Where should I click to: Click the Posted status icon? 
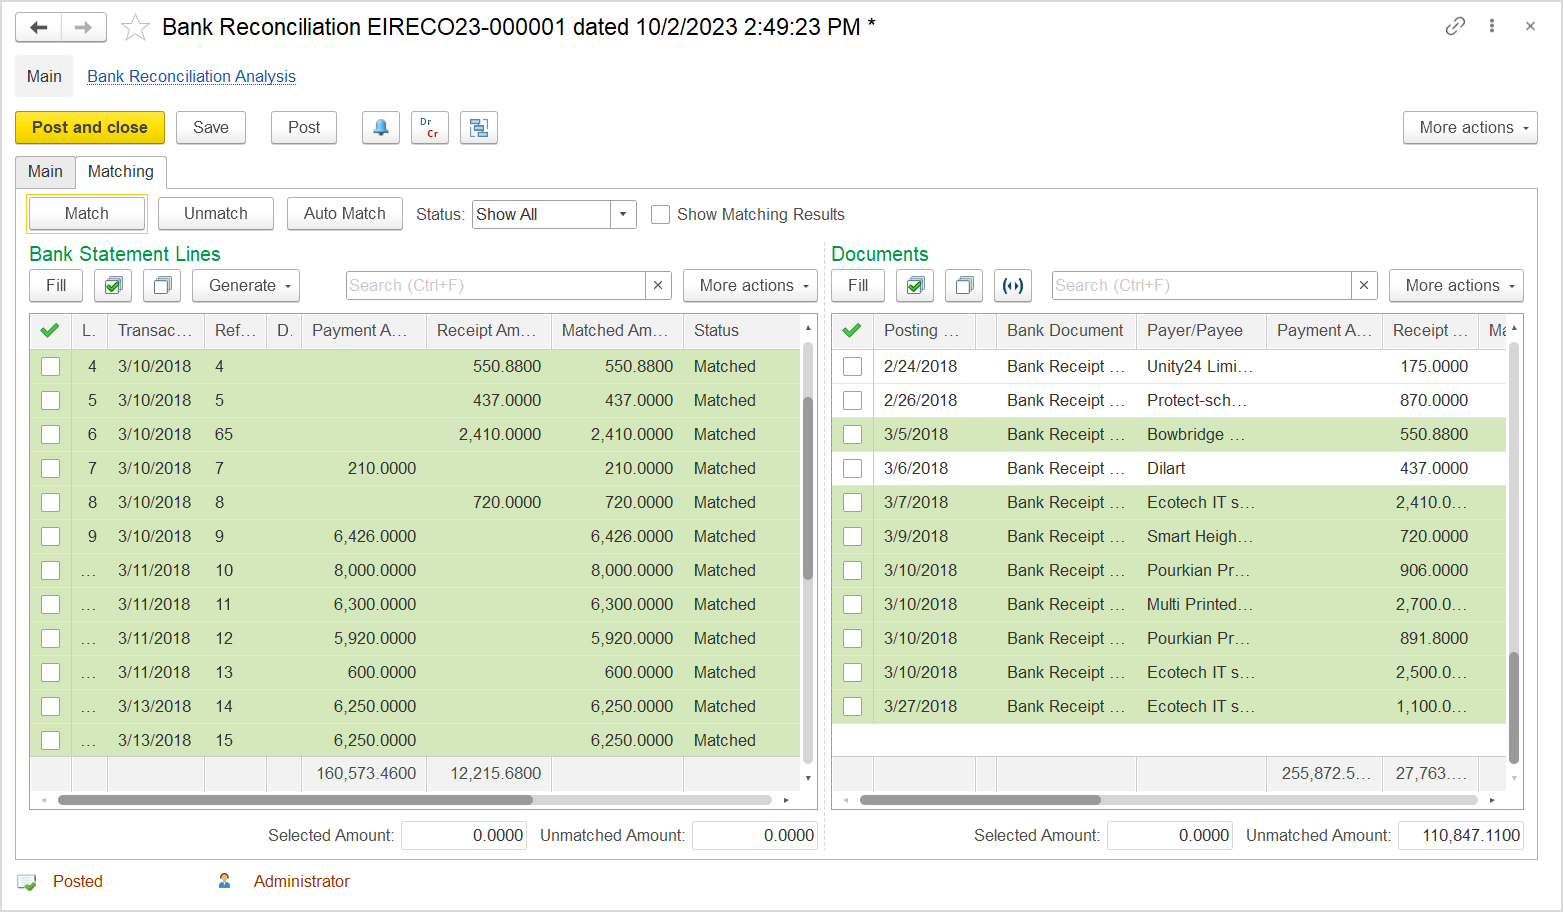point(27,882)
